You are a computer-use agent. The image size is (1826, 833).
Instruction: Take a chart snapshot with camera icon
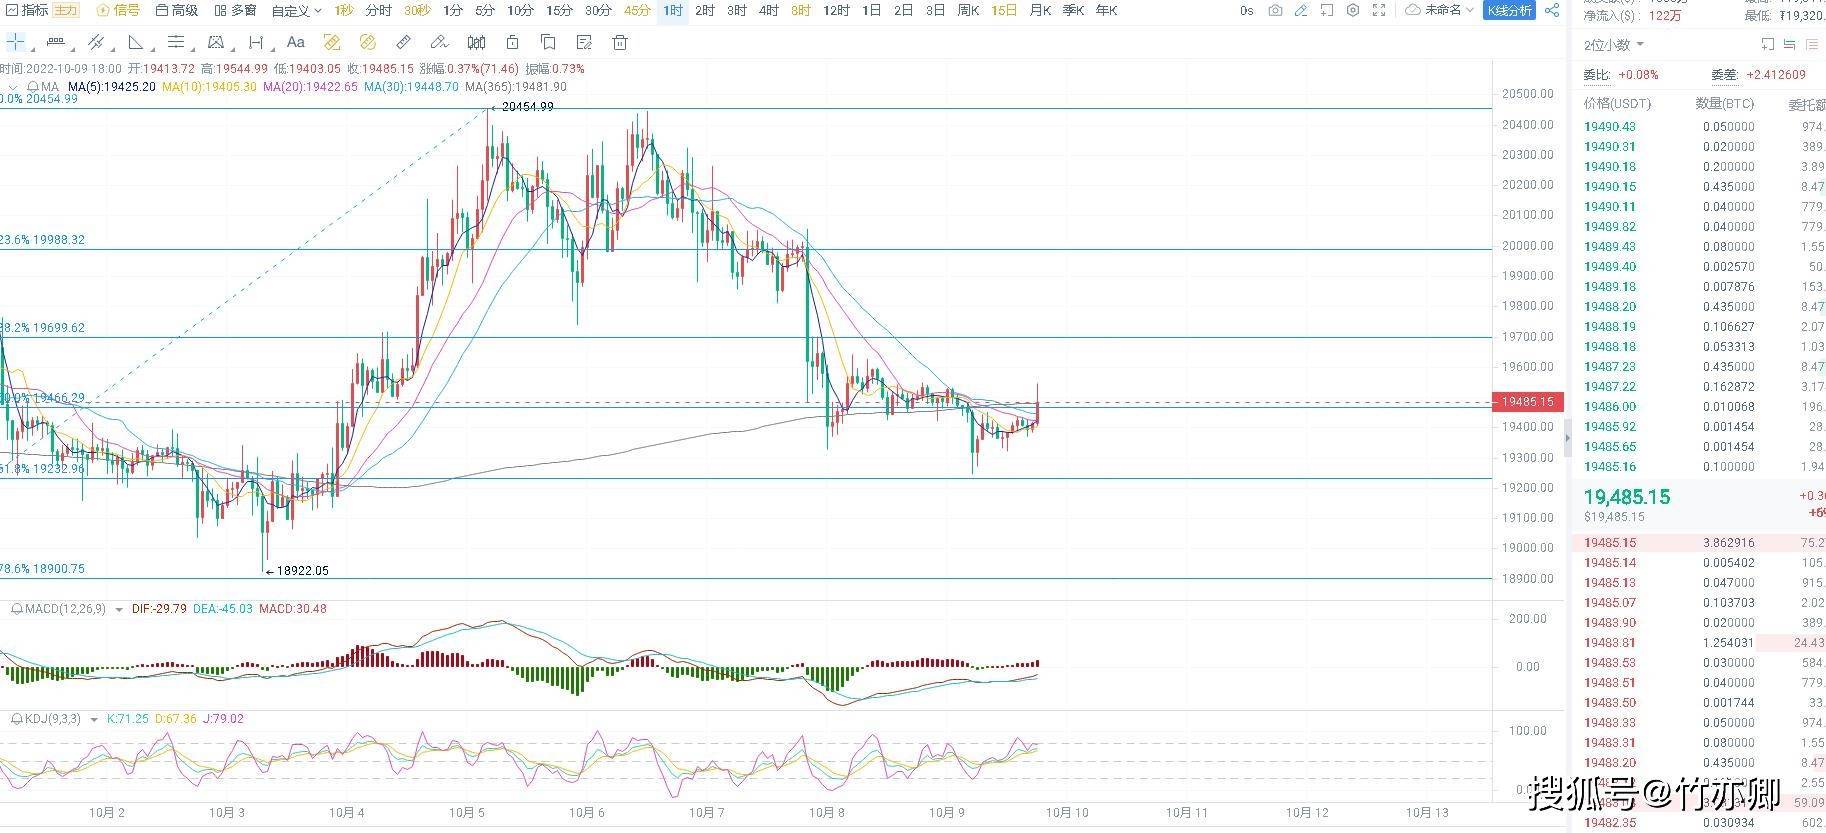[x=1275, y=10]
